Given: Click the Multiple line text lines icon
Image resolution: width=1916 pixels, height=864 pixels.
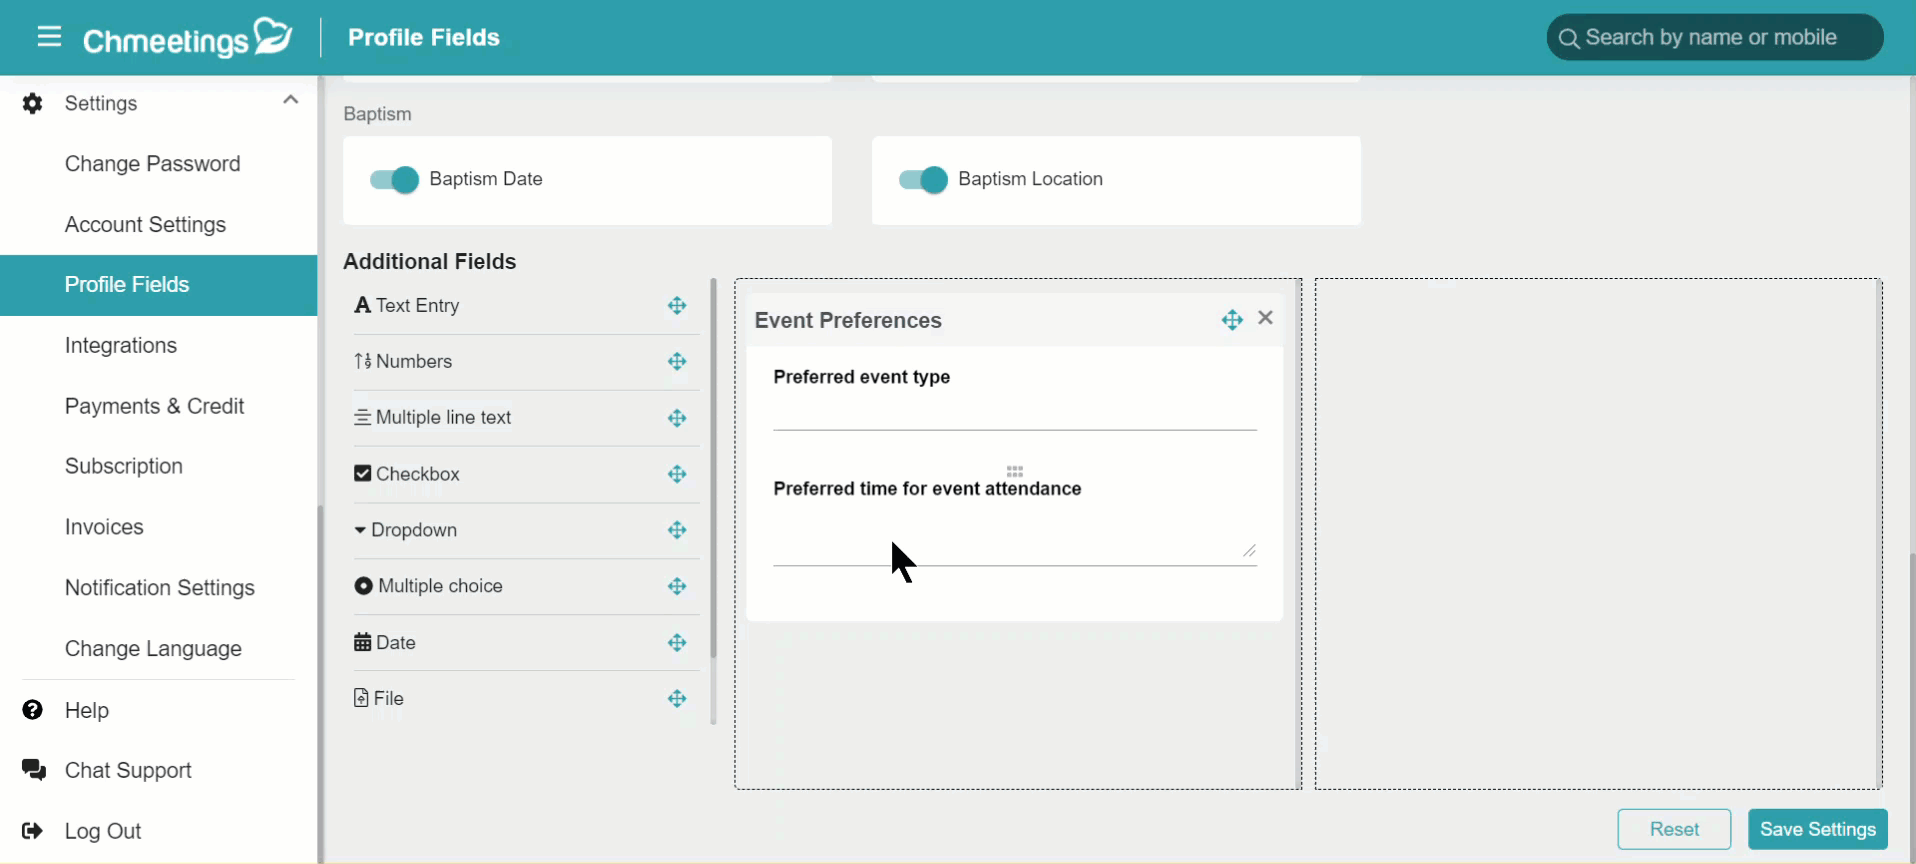Looking at the screenshot, I should pos(362,417).
